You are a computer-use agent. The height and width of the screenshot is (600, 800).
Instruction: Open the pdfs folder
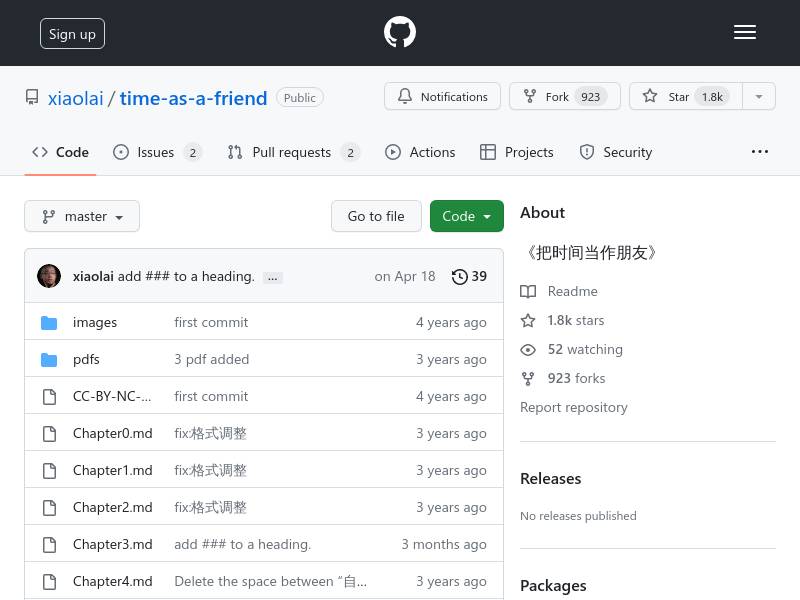(x=86, y=360)
